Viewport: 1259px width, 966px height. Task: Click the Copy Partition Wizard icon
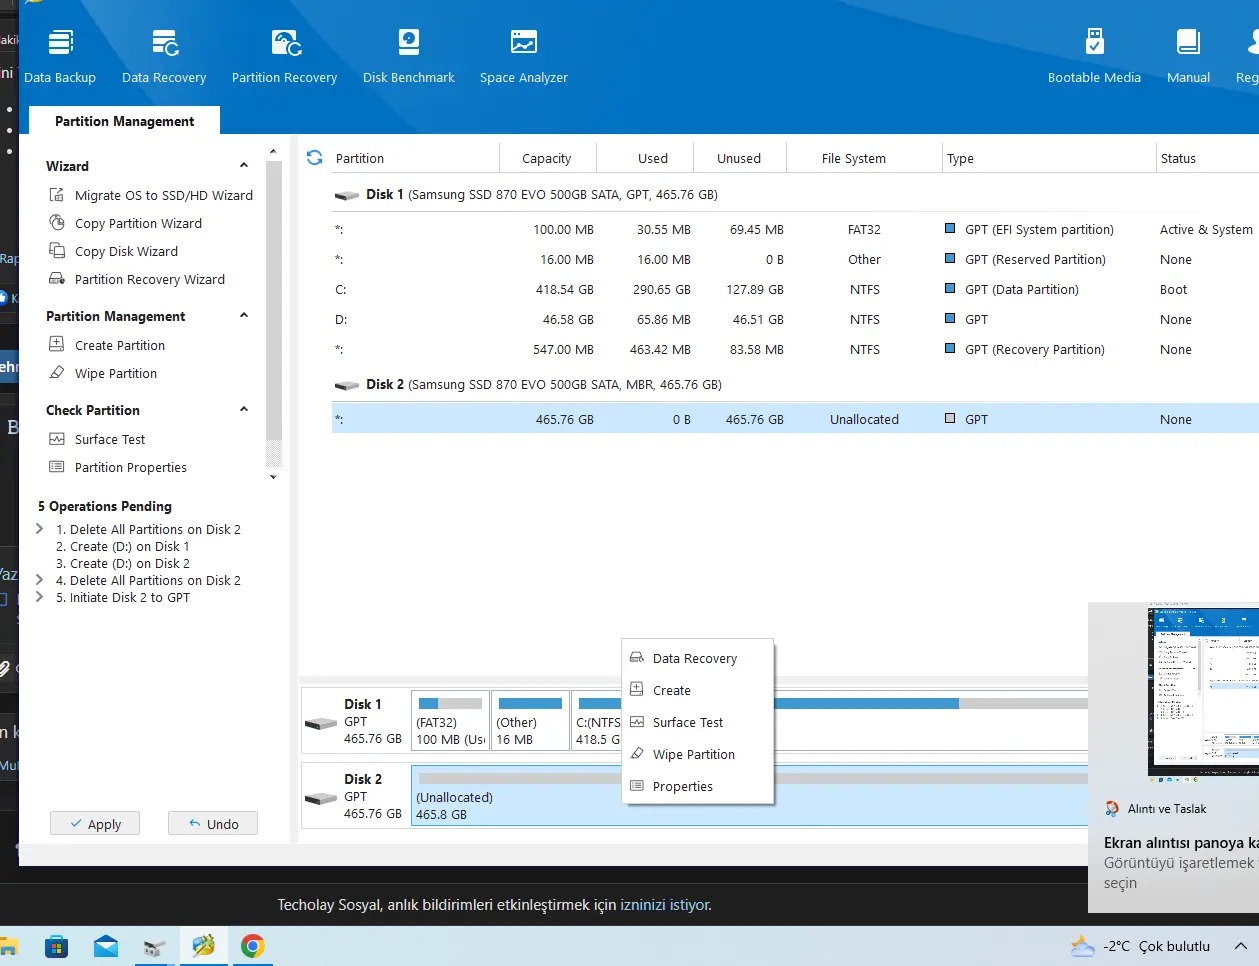[x=57, y=223]
